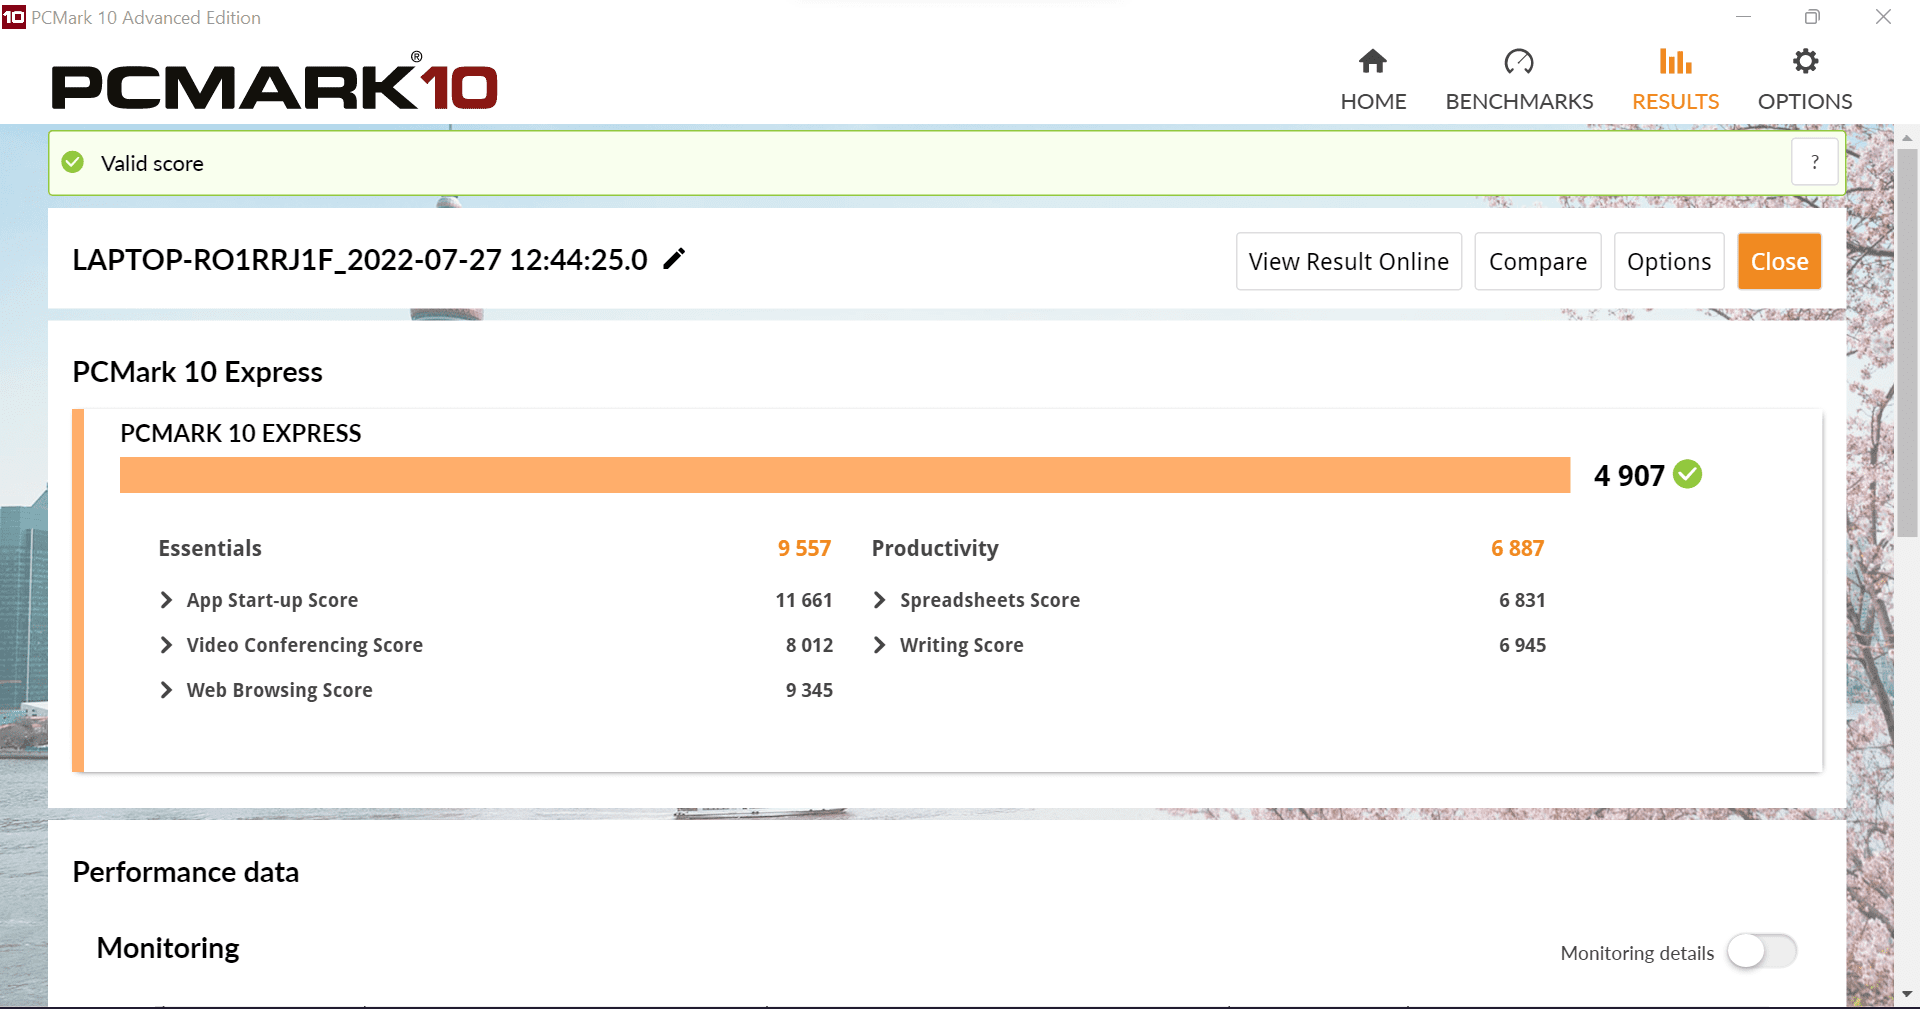Switch to the BENCHMARKS tab label
Image resolution: width=1920 pixels, height=1009 pixels.
pyautogui.click(x=1519, y=102)
